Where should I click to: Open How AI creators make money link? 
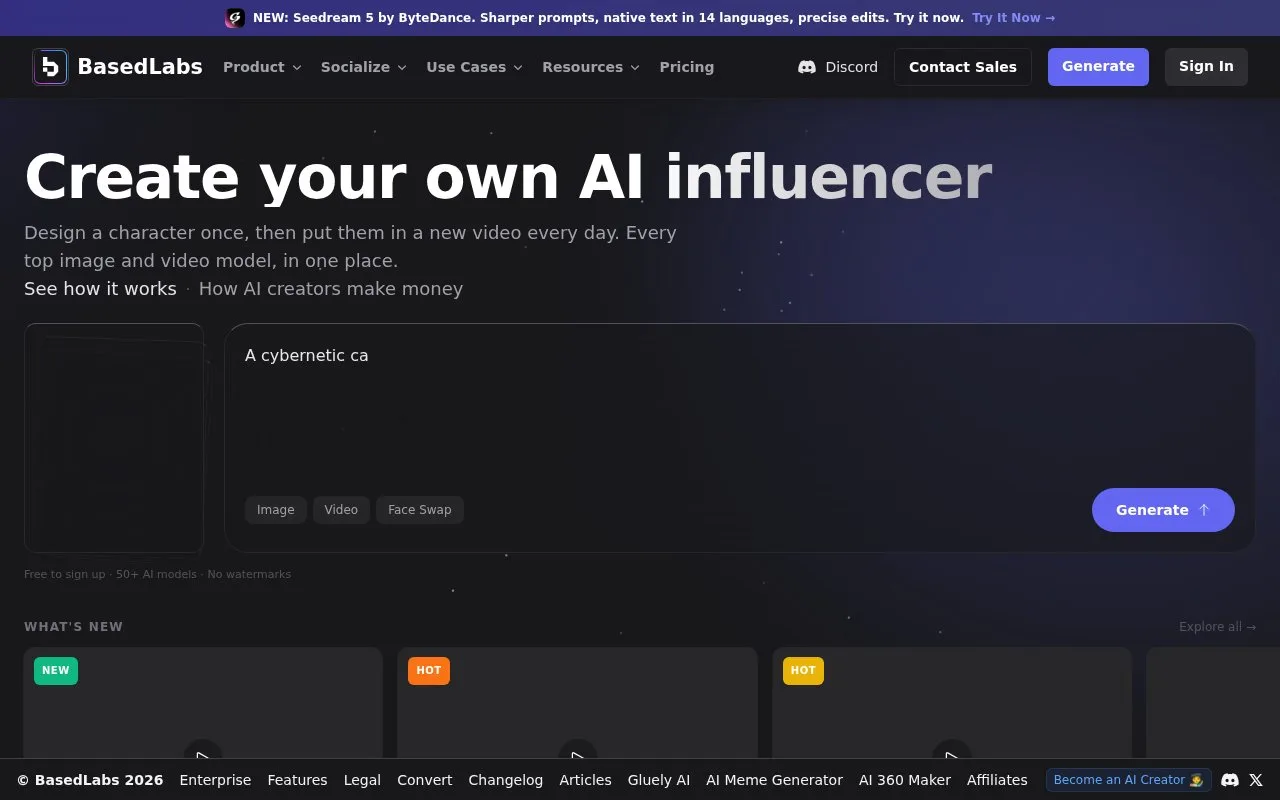tap(331, 289)
